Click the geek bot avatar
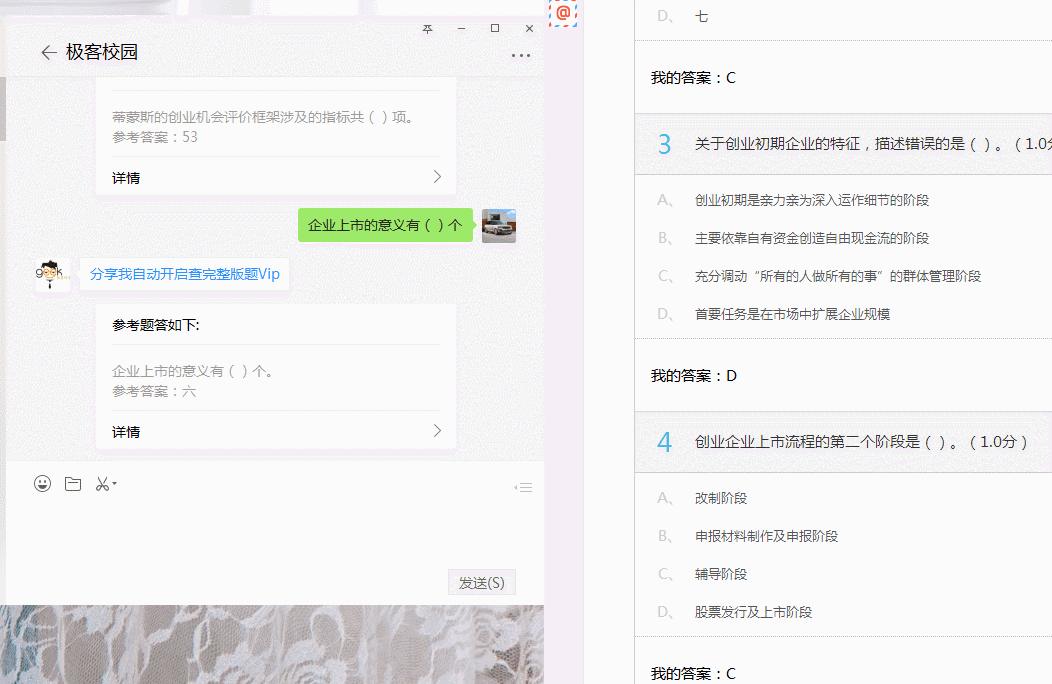 click(52, 274)
